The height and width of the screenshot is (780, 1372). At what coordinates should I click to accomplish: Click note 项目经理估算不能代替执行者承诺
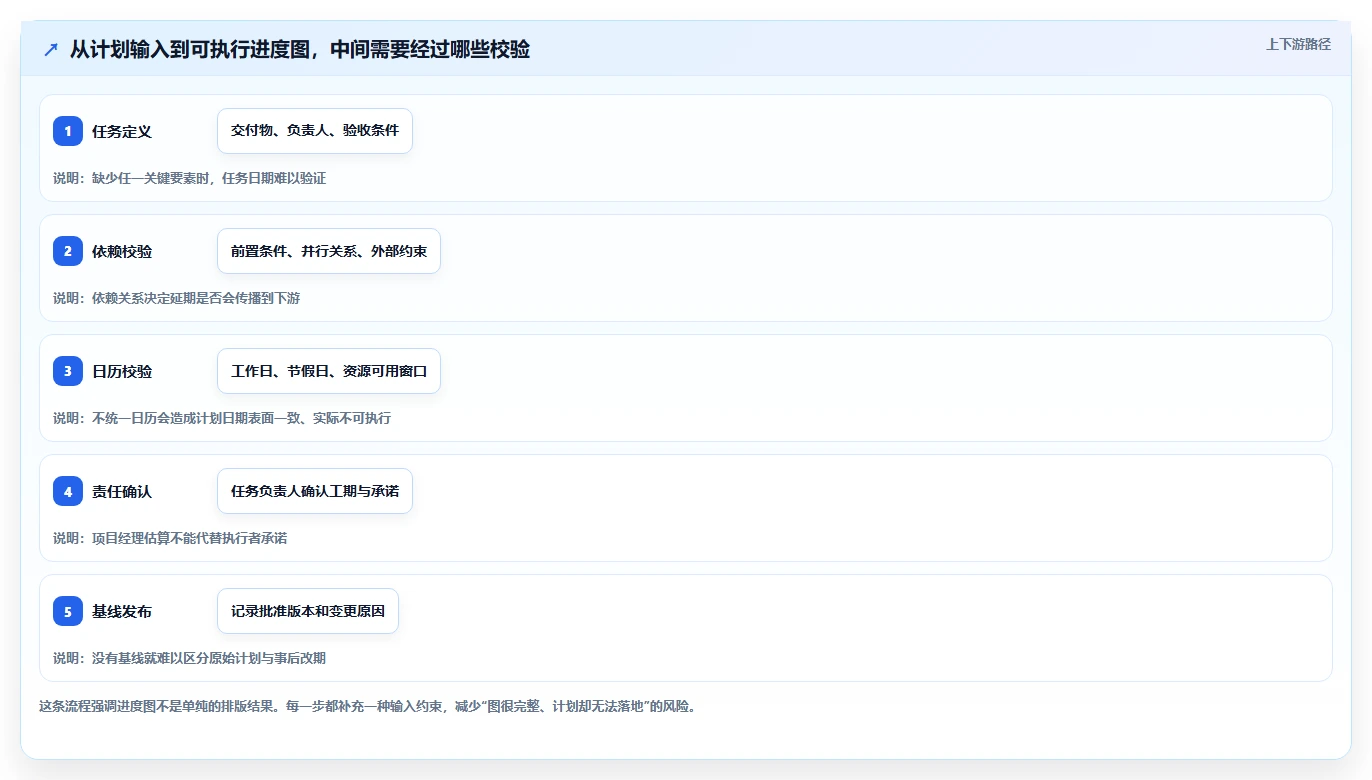[170, 538]
